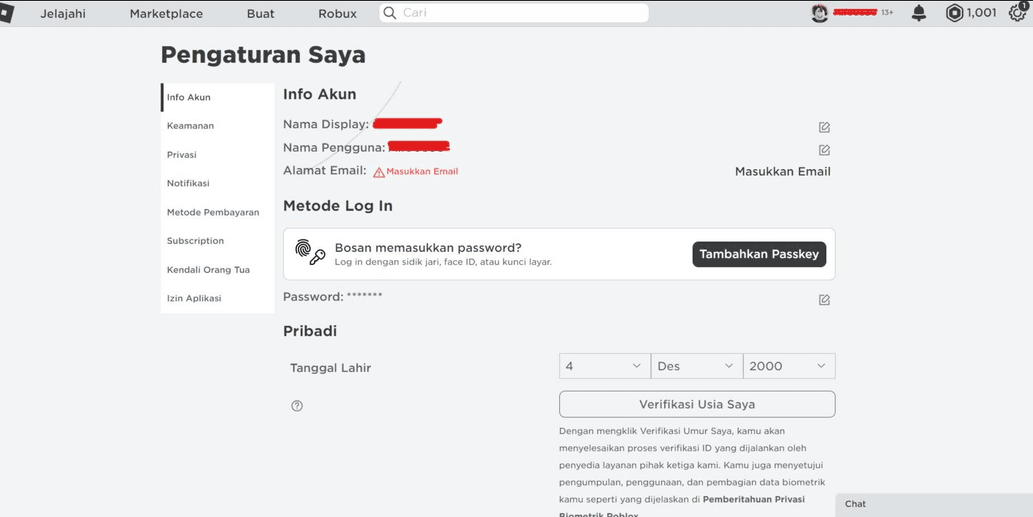Click the Bosan memasukkan password? text

[x=428, y=248]
